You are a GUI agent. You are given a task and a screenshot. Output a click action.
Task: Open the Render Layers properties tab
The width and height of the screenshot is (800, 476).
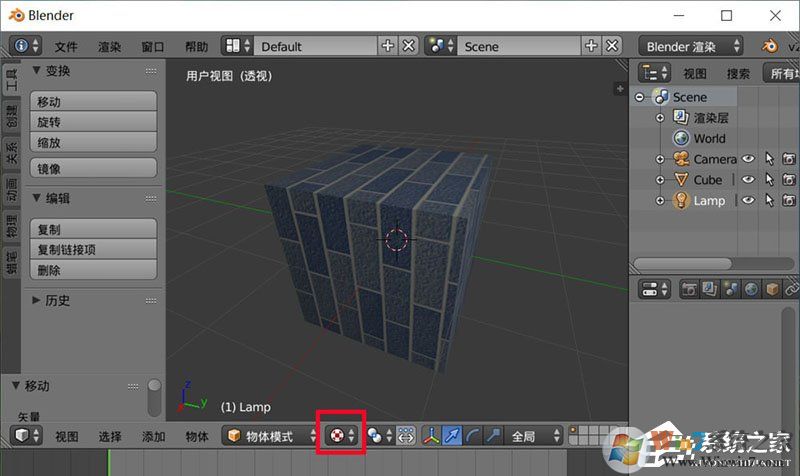pos(710,289)
